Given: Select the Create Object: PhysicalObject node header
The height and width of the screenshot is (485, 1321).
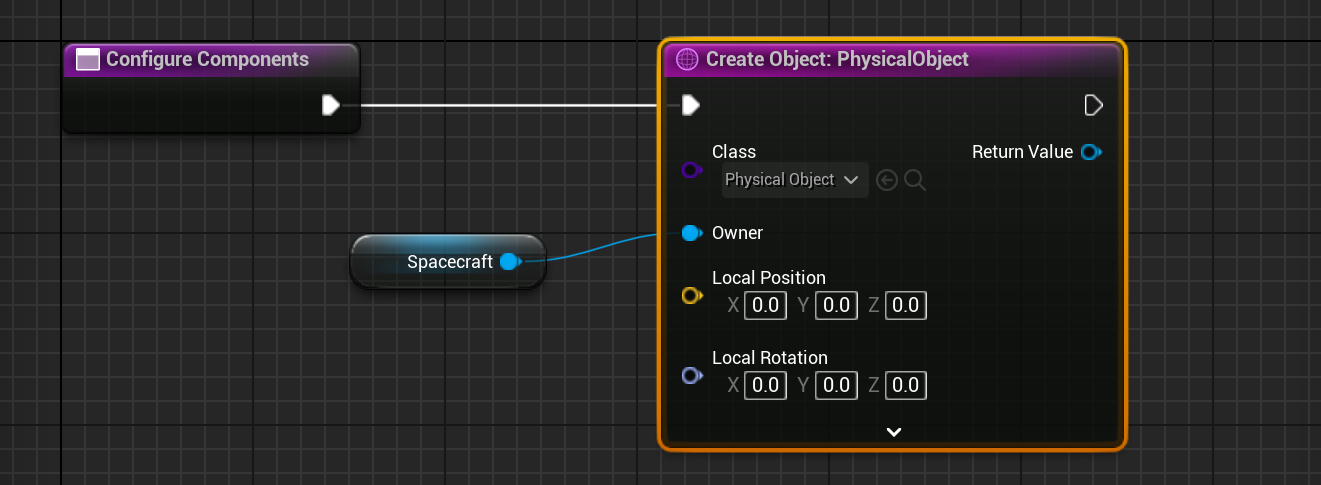Looking at the screenshot, I should pos(837,59).
